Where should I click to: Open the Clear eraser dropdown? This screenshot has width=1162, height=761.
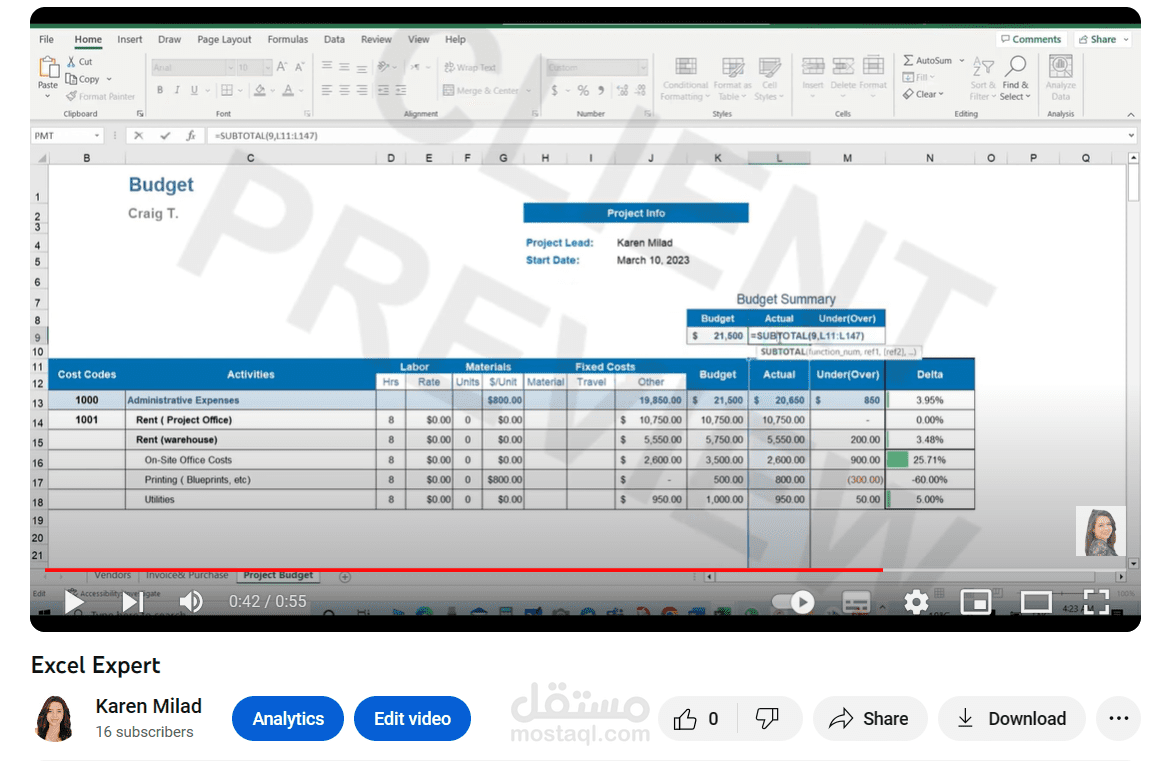(x=923, y=94)
